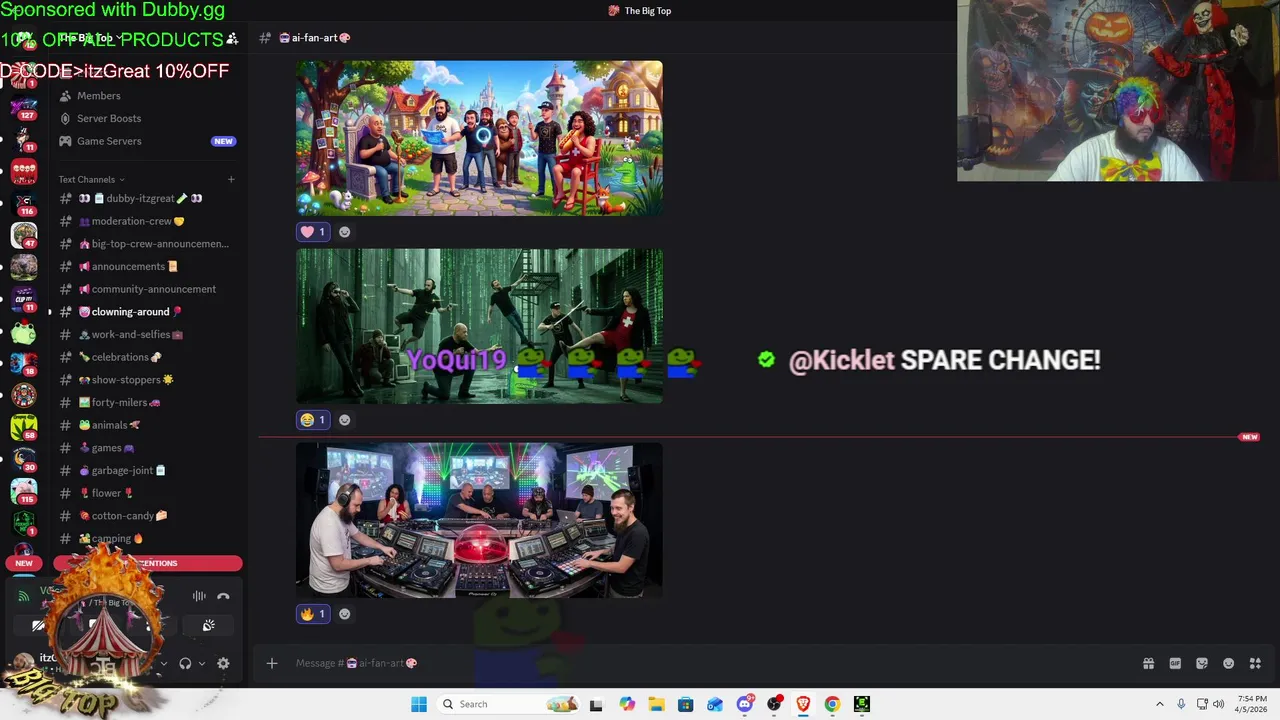Show hidden system tray icons
The height and width of the screenshot is (720, 1280).
pyautogui.click(x=1160, y=704)
